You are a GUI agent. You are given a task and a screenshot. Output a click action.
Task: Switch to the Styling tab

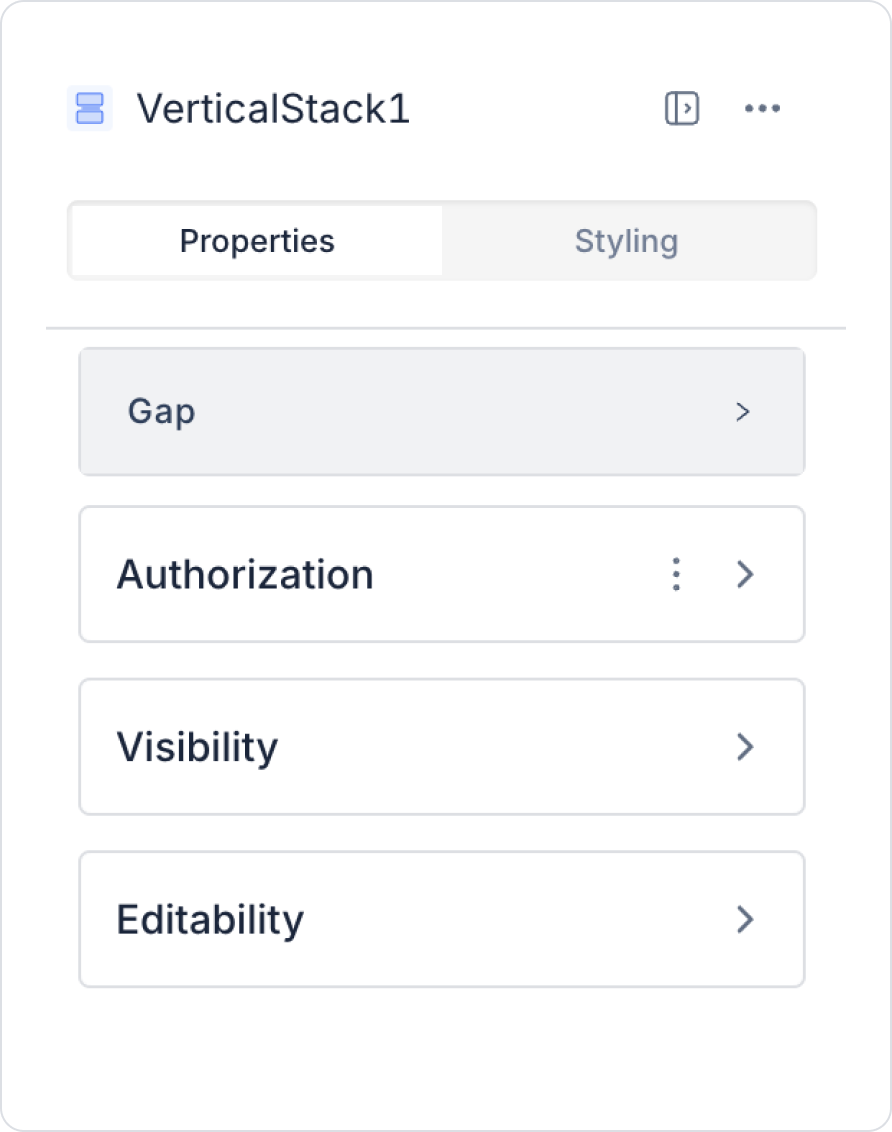627,241
